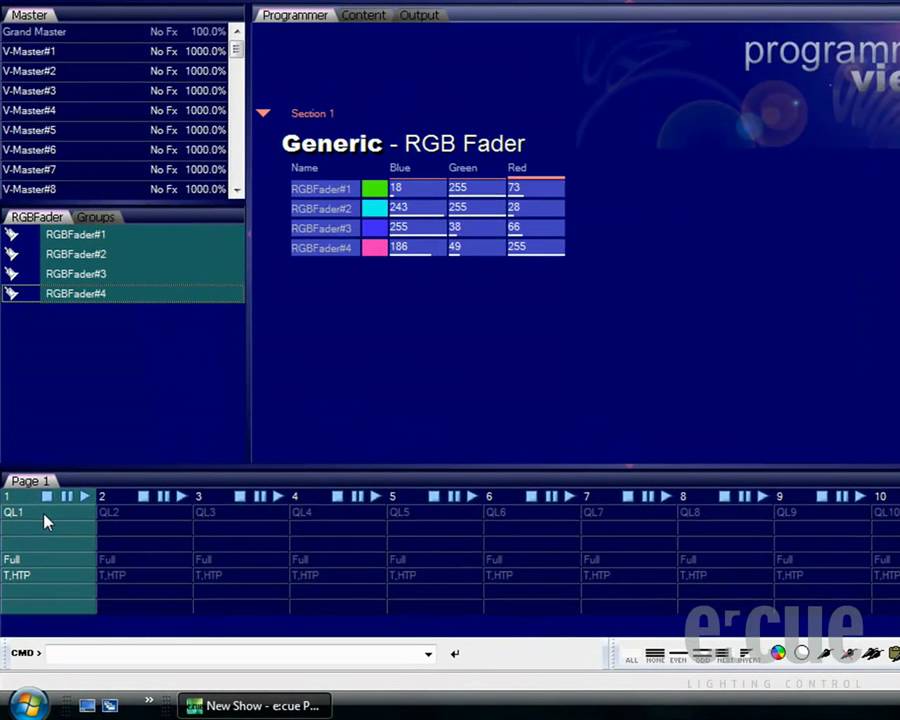Play cuelist 1
The height and width of the screenshot is (720, 900).
click(86, 496)
